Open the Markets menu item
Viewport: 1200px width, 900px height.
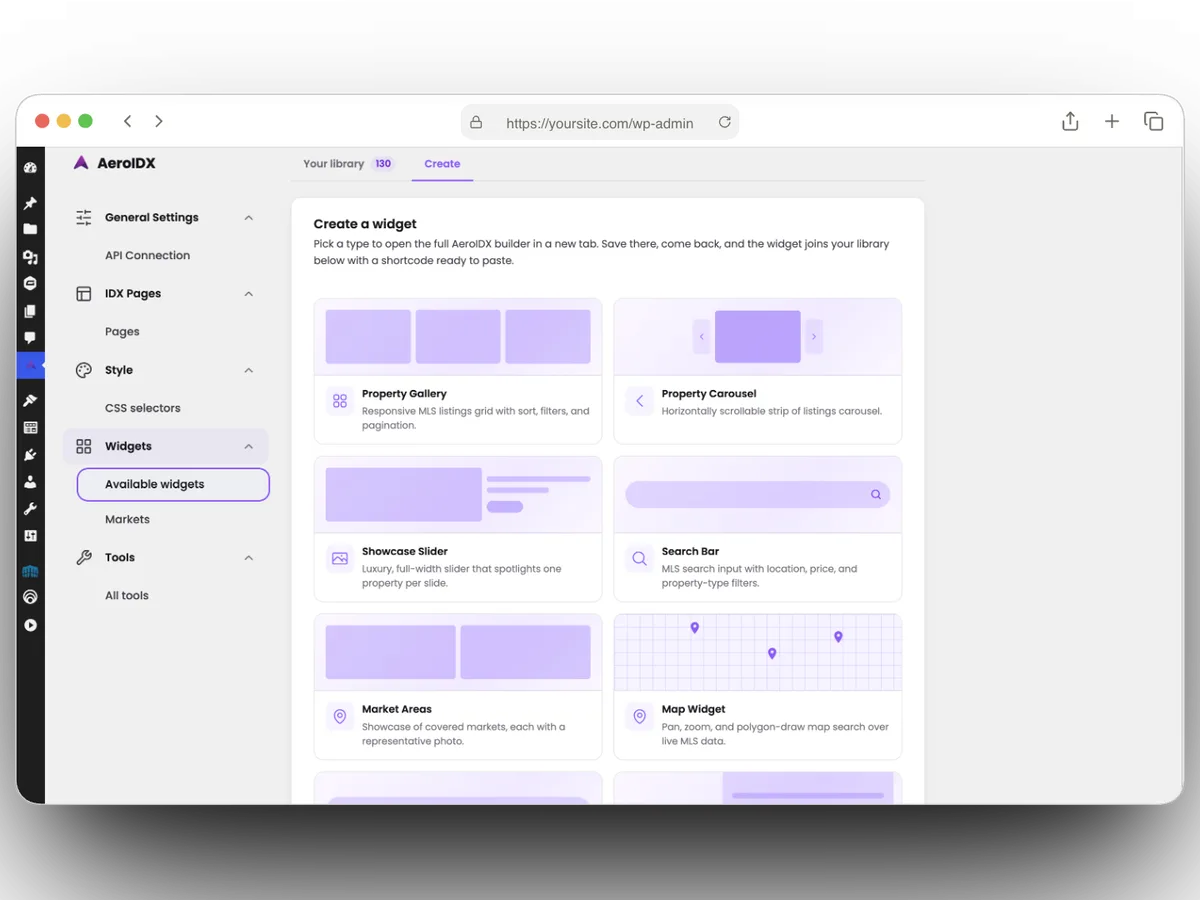[127, 519]
